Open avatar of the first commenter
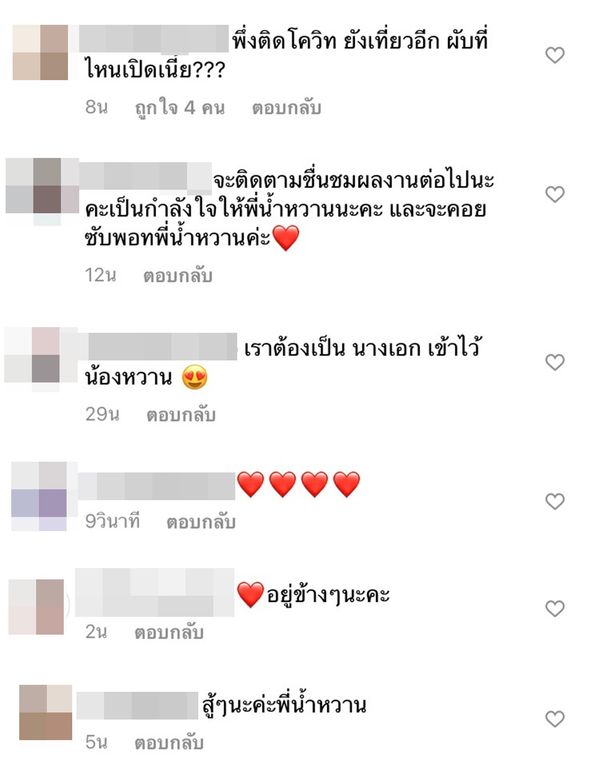The width and height of the screenshot is (600, 779). [40, 53]
